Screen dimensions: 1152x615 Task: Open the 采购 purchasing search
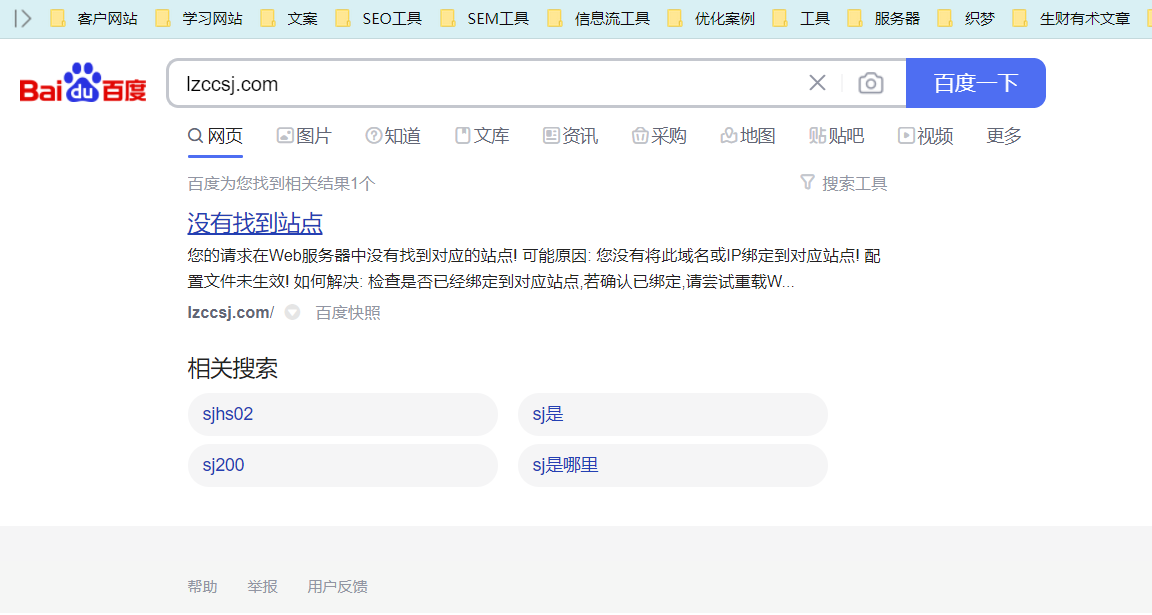(658, 136)
